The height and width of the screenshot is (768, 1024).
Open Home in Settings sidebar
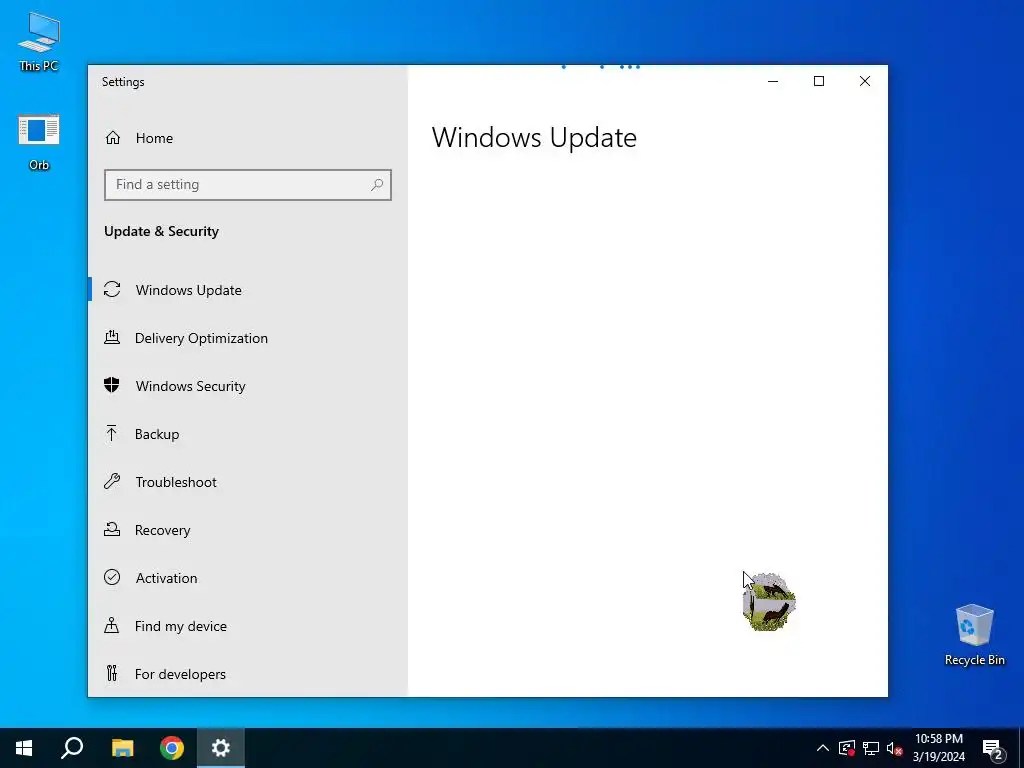[x=248, y=138]
